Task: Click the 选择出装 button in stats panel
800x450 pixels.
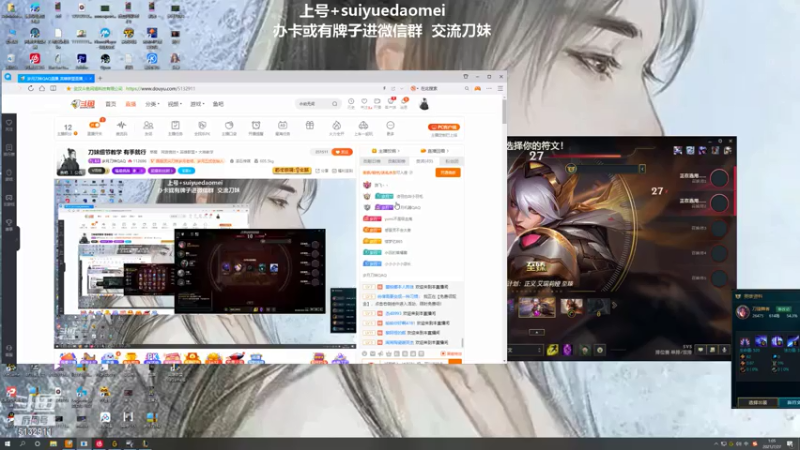Action: 758,403
